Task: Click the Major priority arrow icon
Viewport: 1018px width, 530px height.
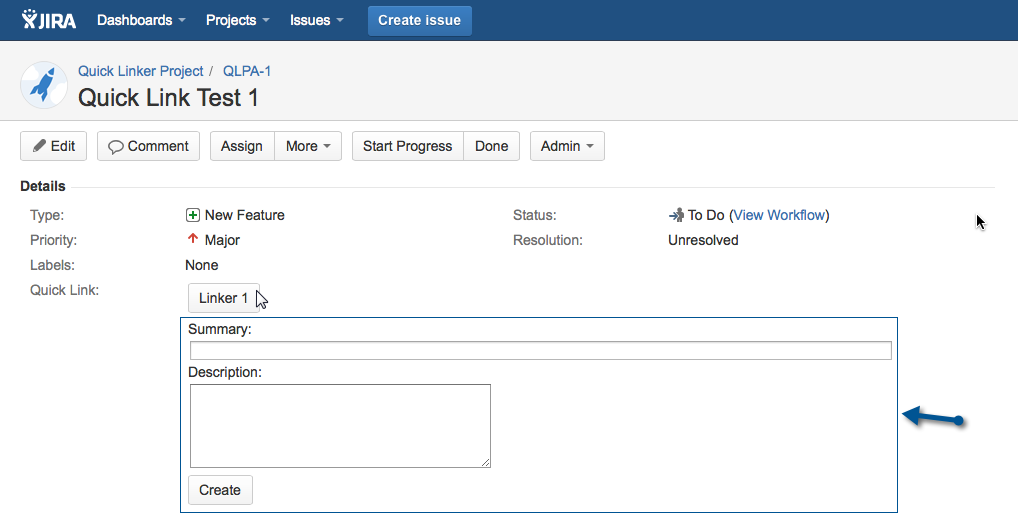Action: click(193, 240)
